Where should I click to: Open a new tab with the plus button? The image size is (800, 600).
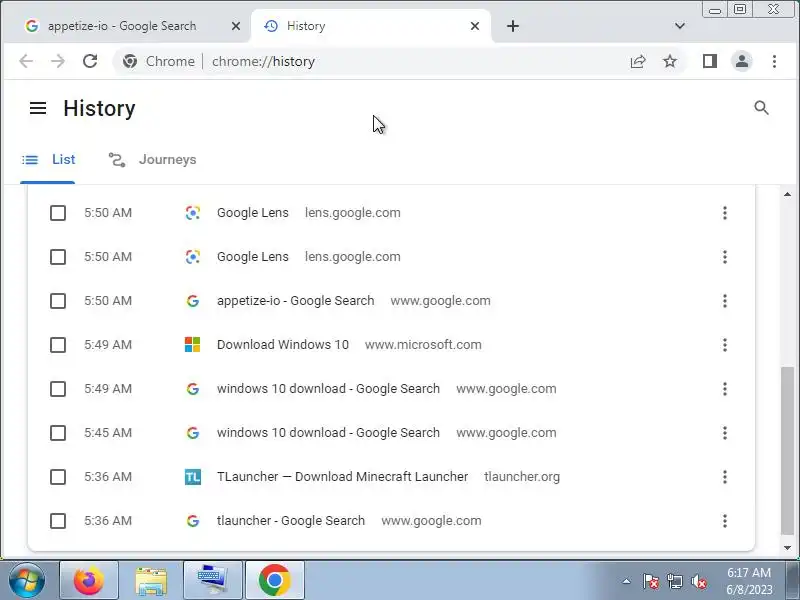tap(513, 26)
